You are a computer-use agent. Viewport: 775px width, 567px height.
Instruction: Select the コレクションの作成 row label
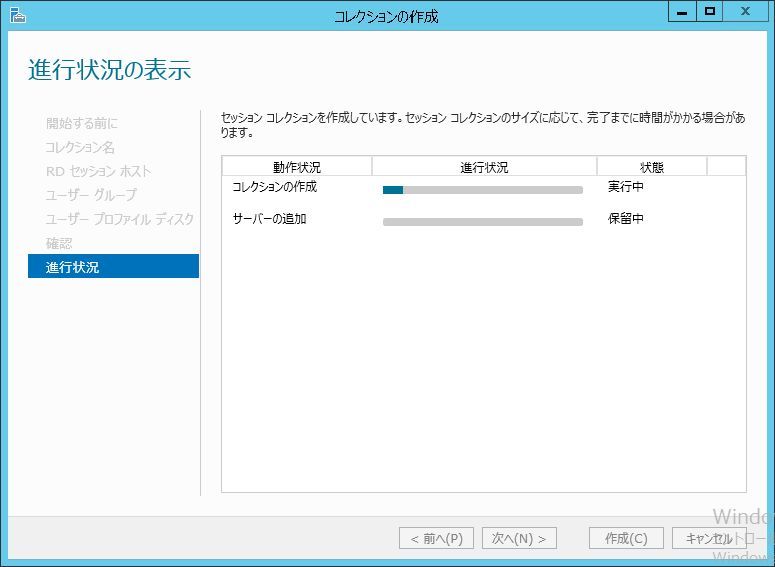274,187
